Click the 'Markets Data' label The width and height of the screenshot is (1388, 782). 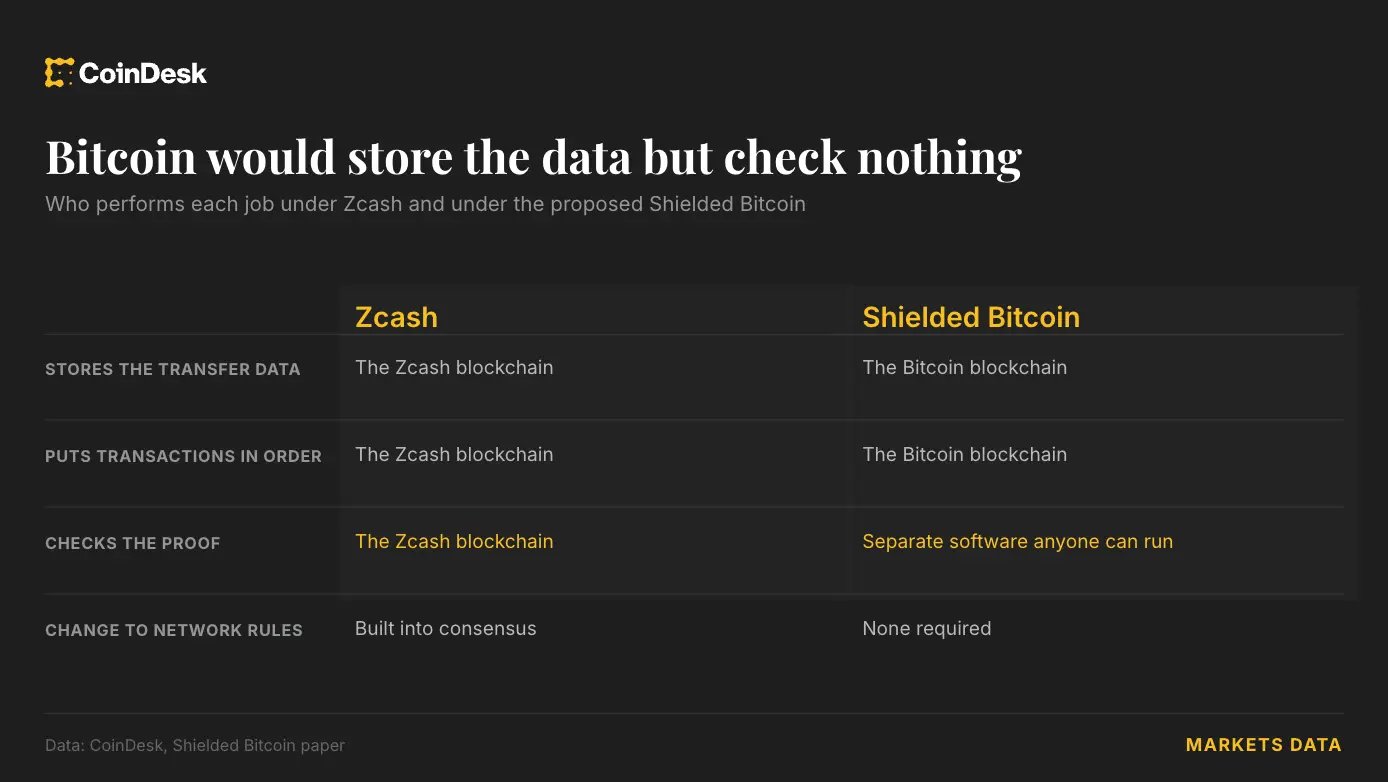pos(1264,745)
